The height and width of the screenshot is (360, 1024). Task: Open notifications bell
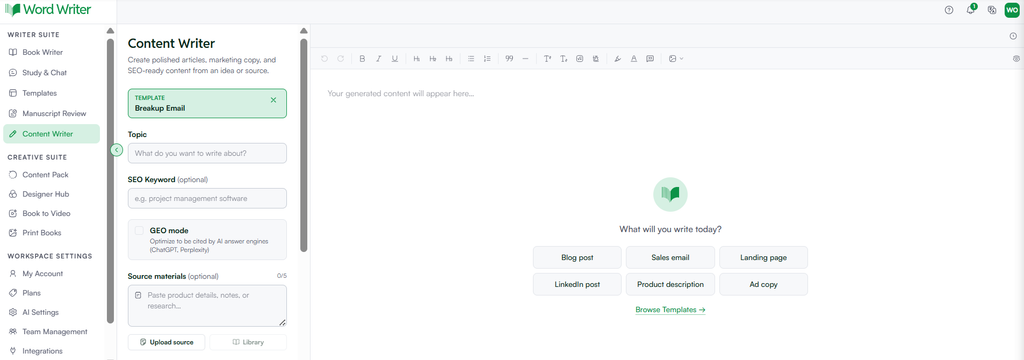point(970,10)
